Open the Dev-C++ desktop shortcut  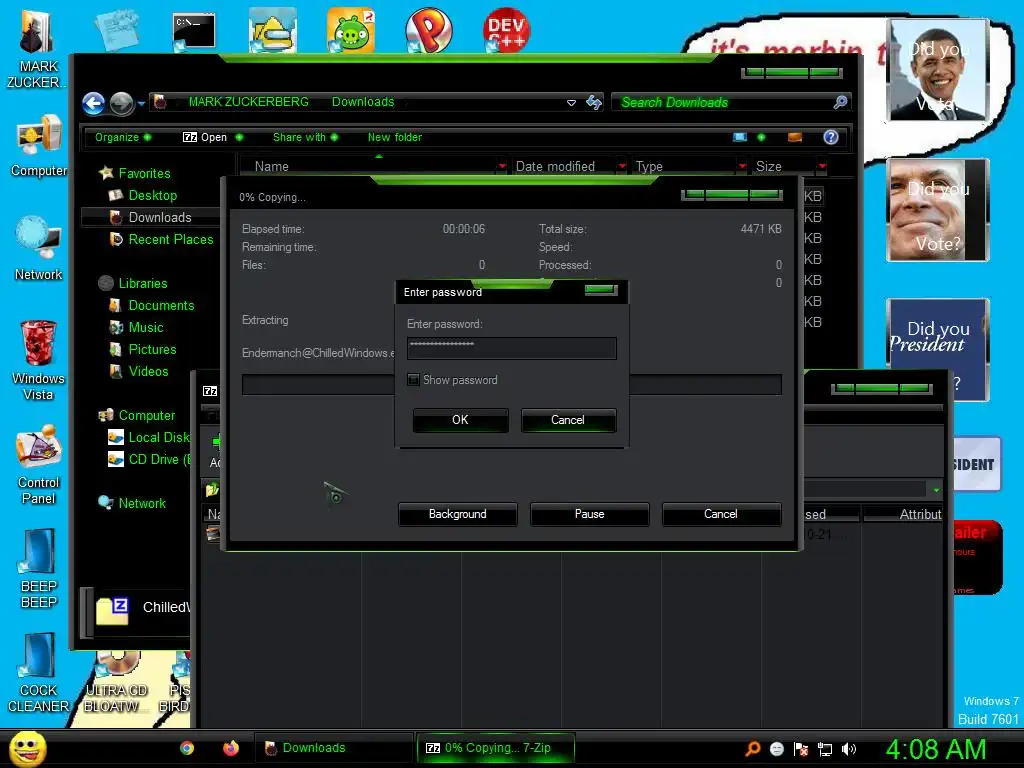[507, 30]
